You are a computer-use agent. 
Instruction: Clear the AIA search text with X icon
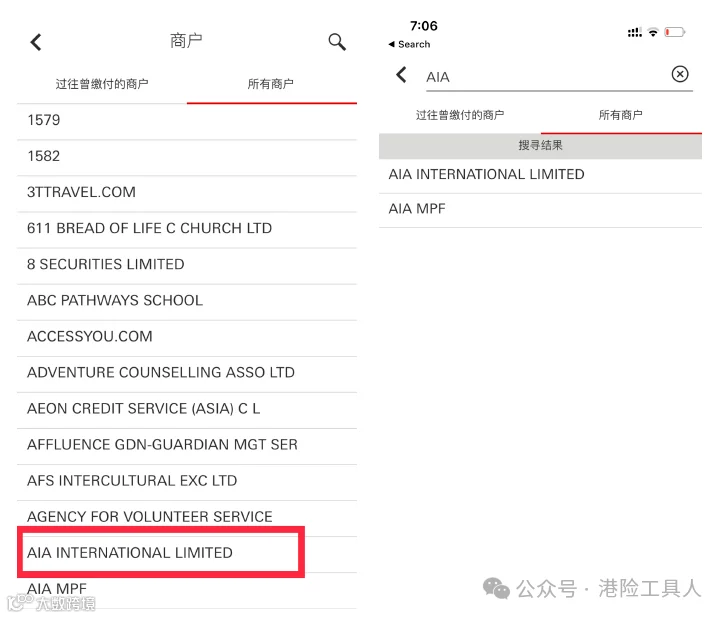(680, 74)
